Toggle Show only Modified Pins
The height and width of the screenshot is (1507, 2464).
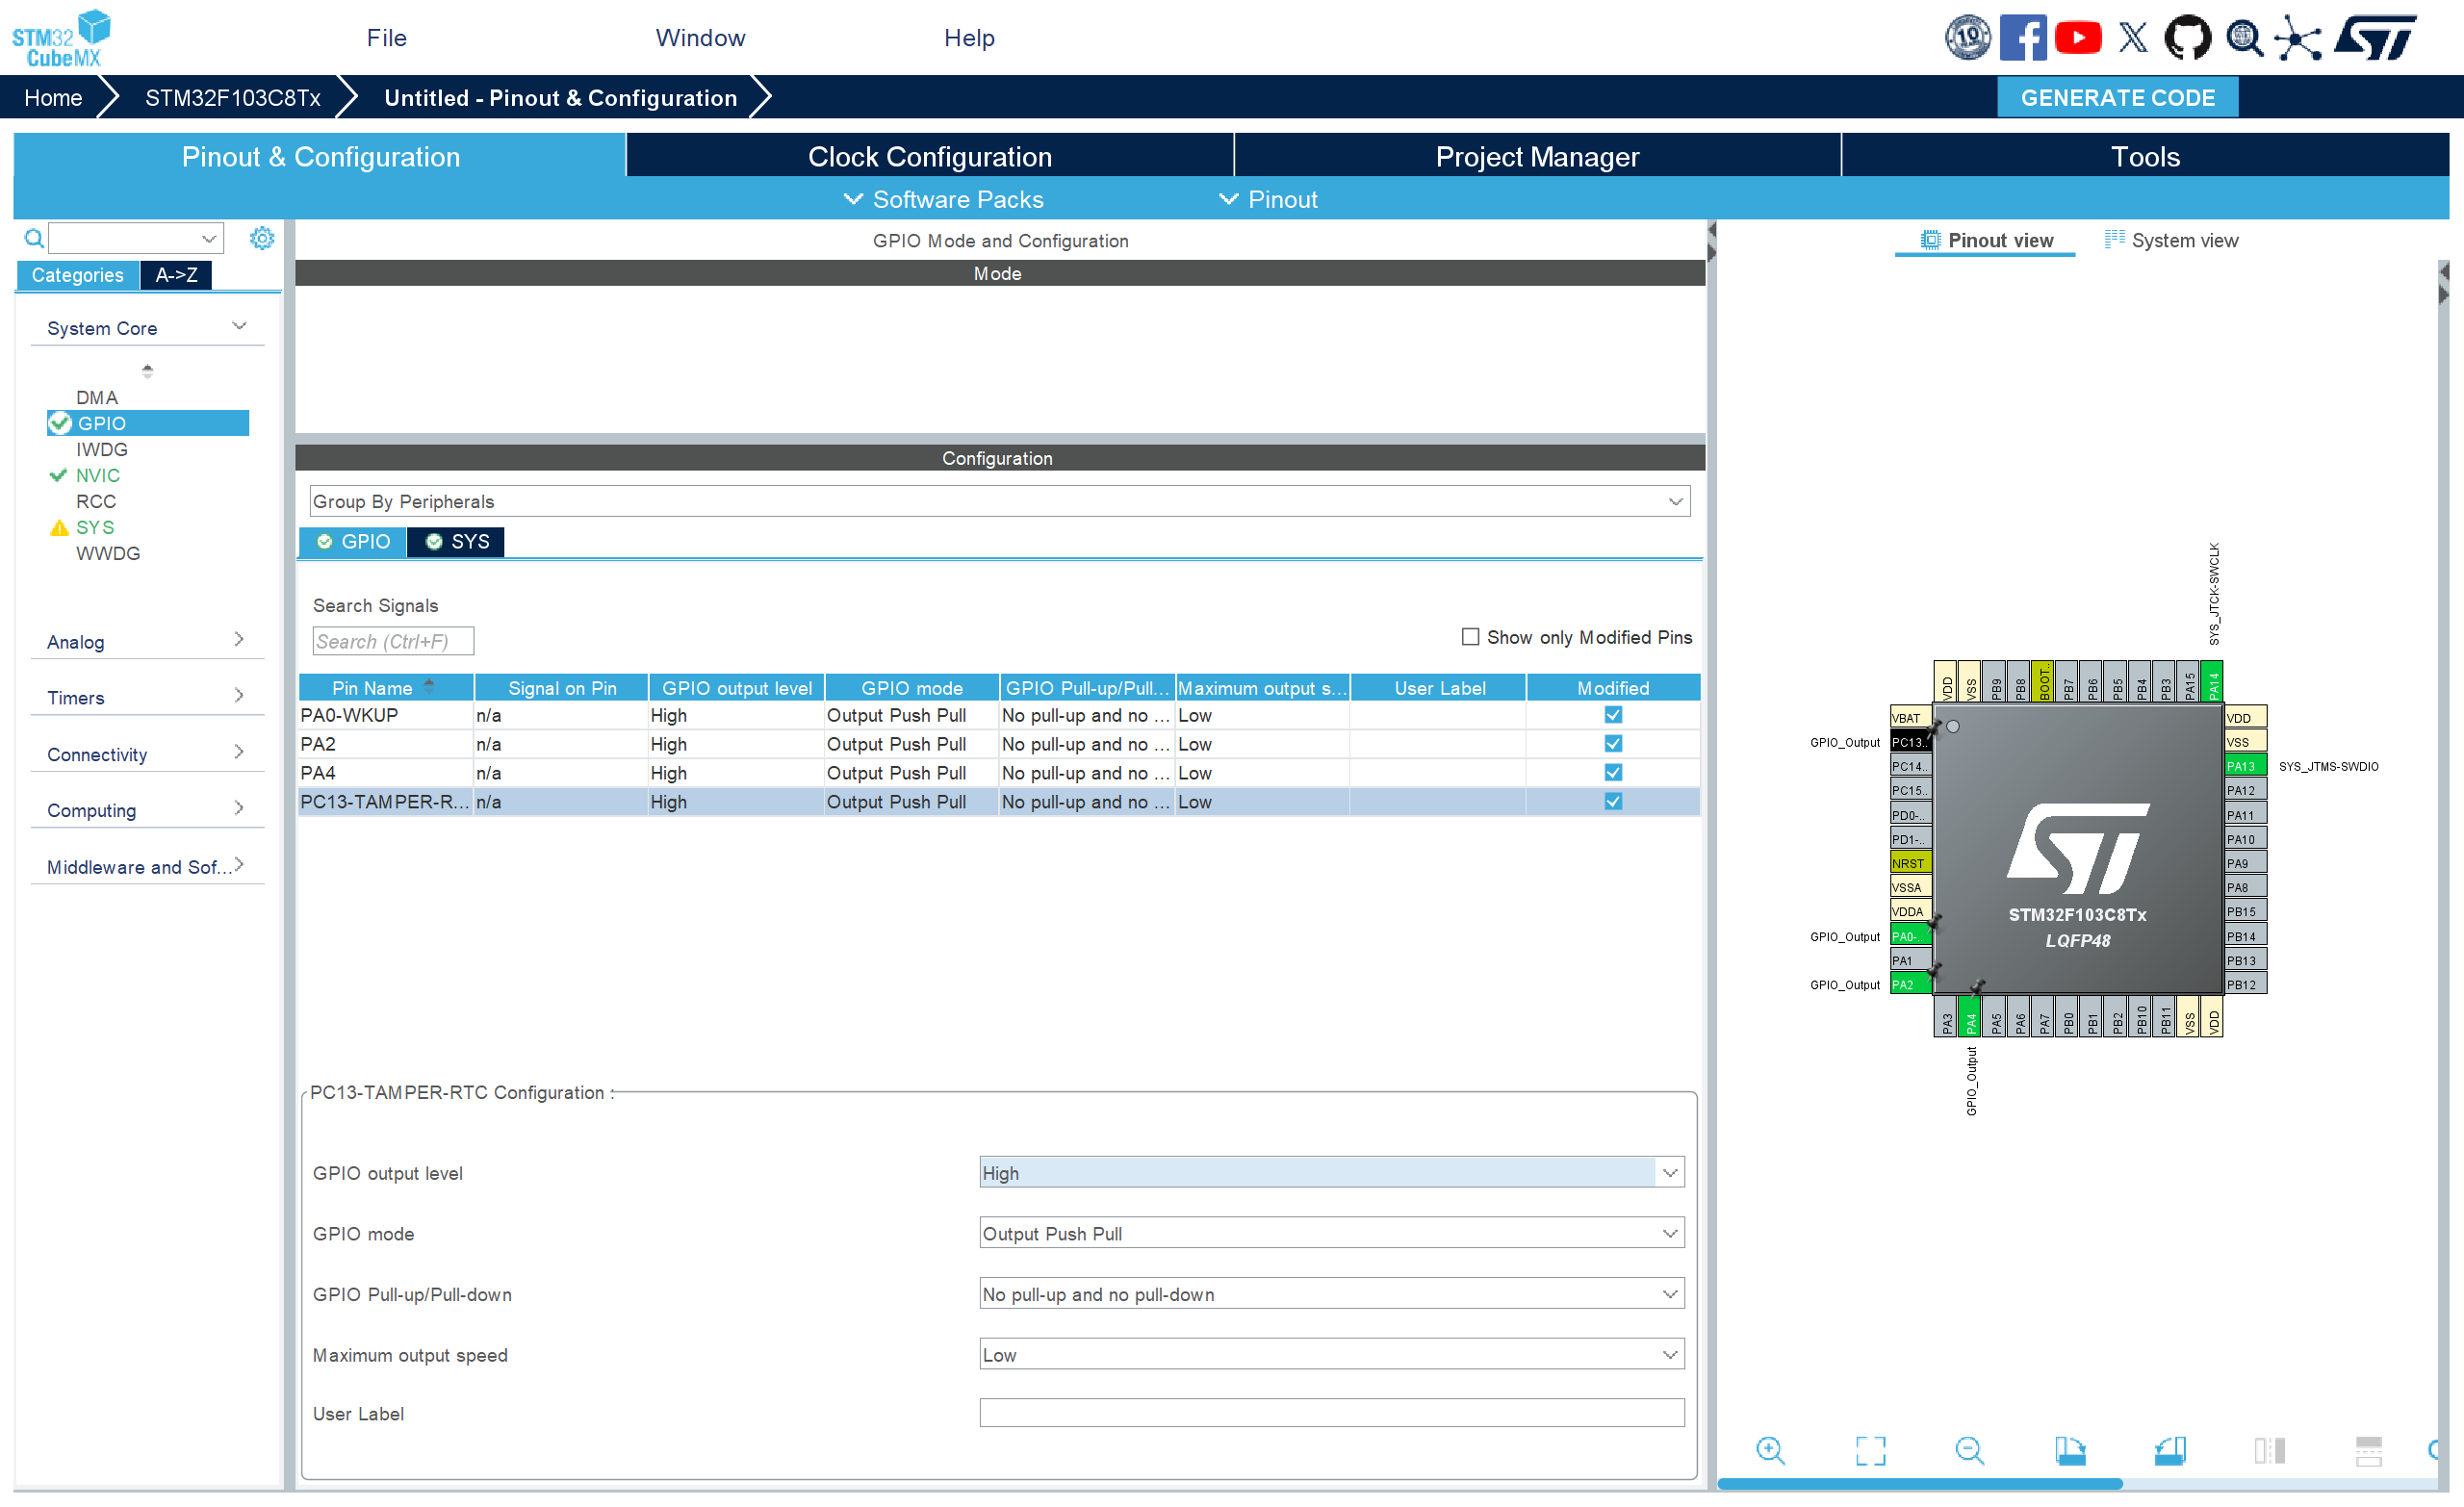pos(1470,637)
